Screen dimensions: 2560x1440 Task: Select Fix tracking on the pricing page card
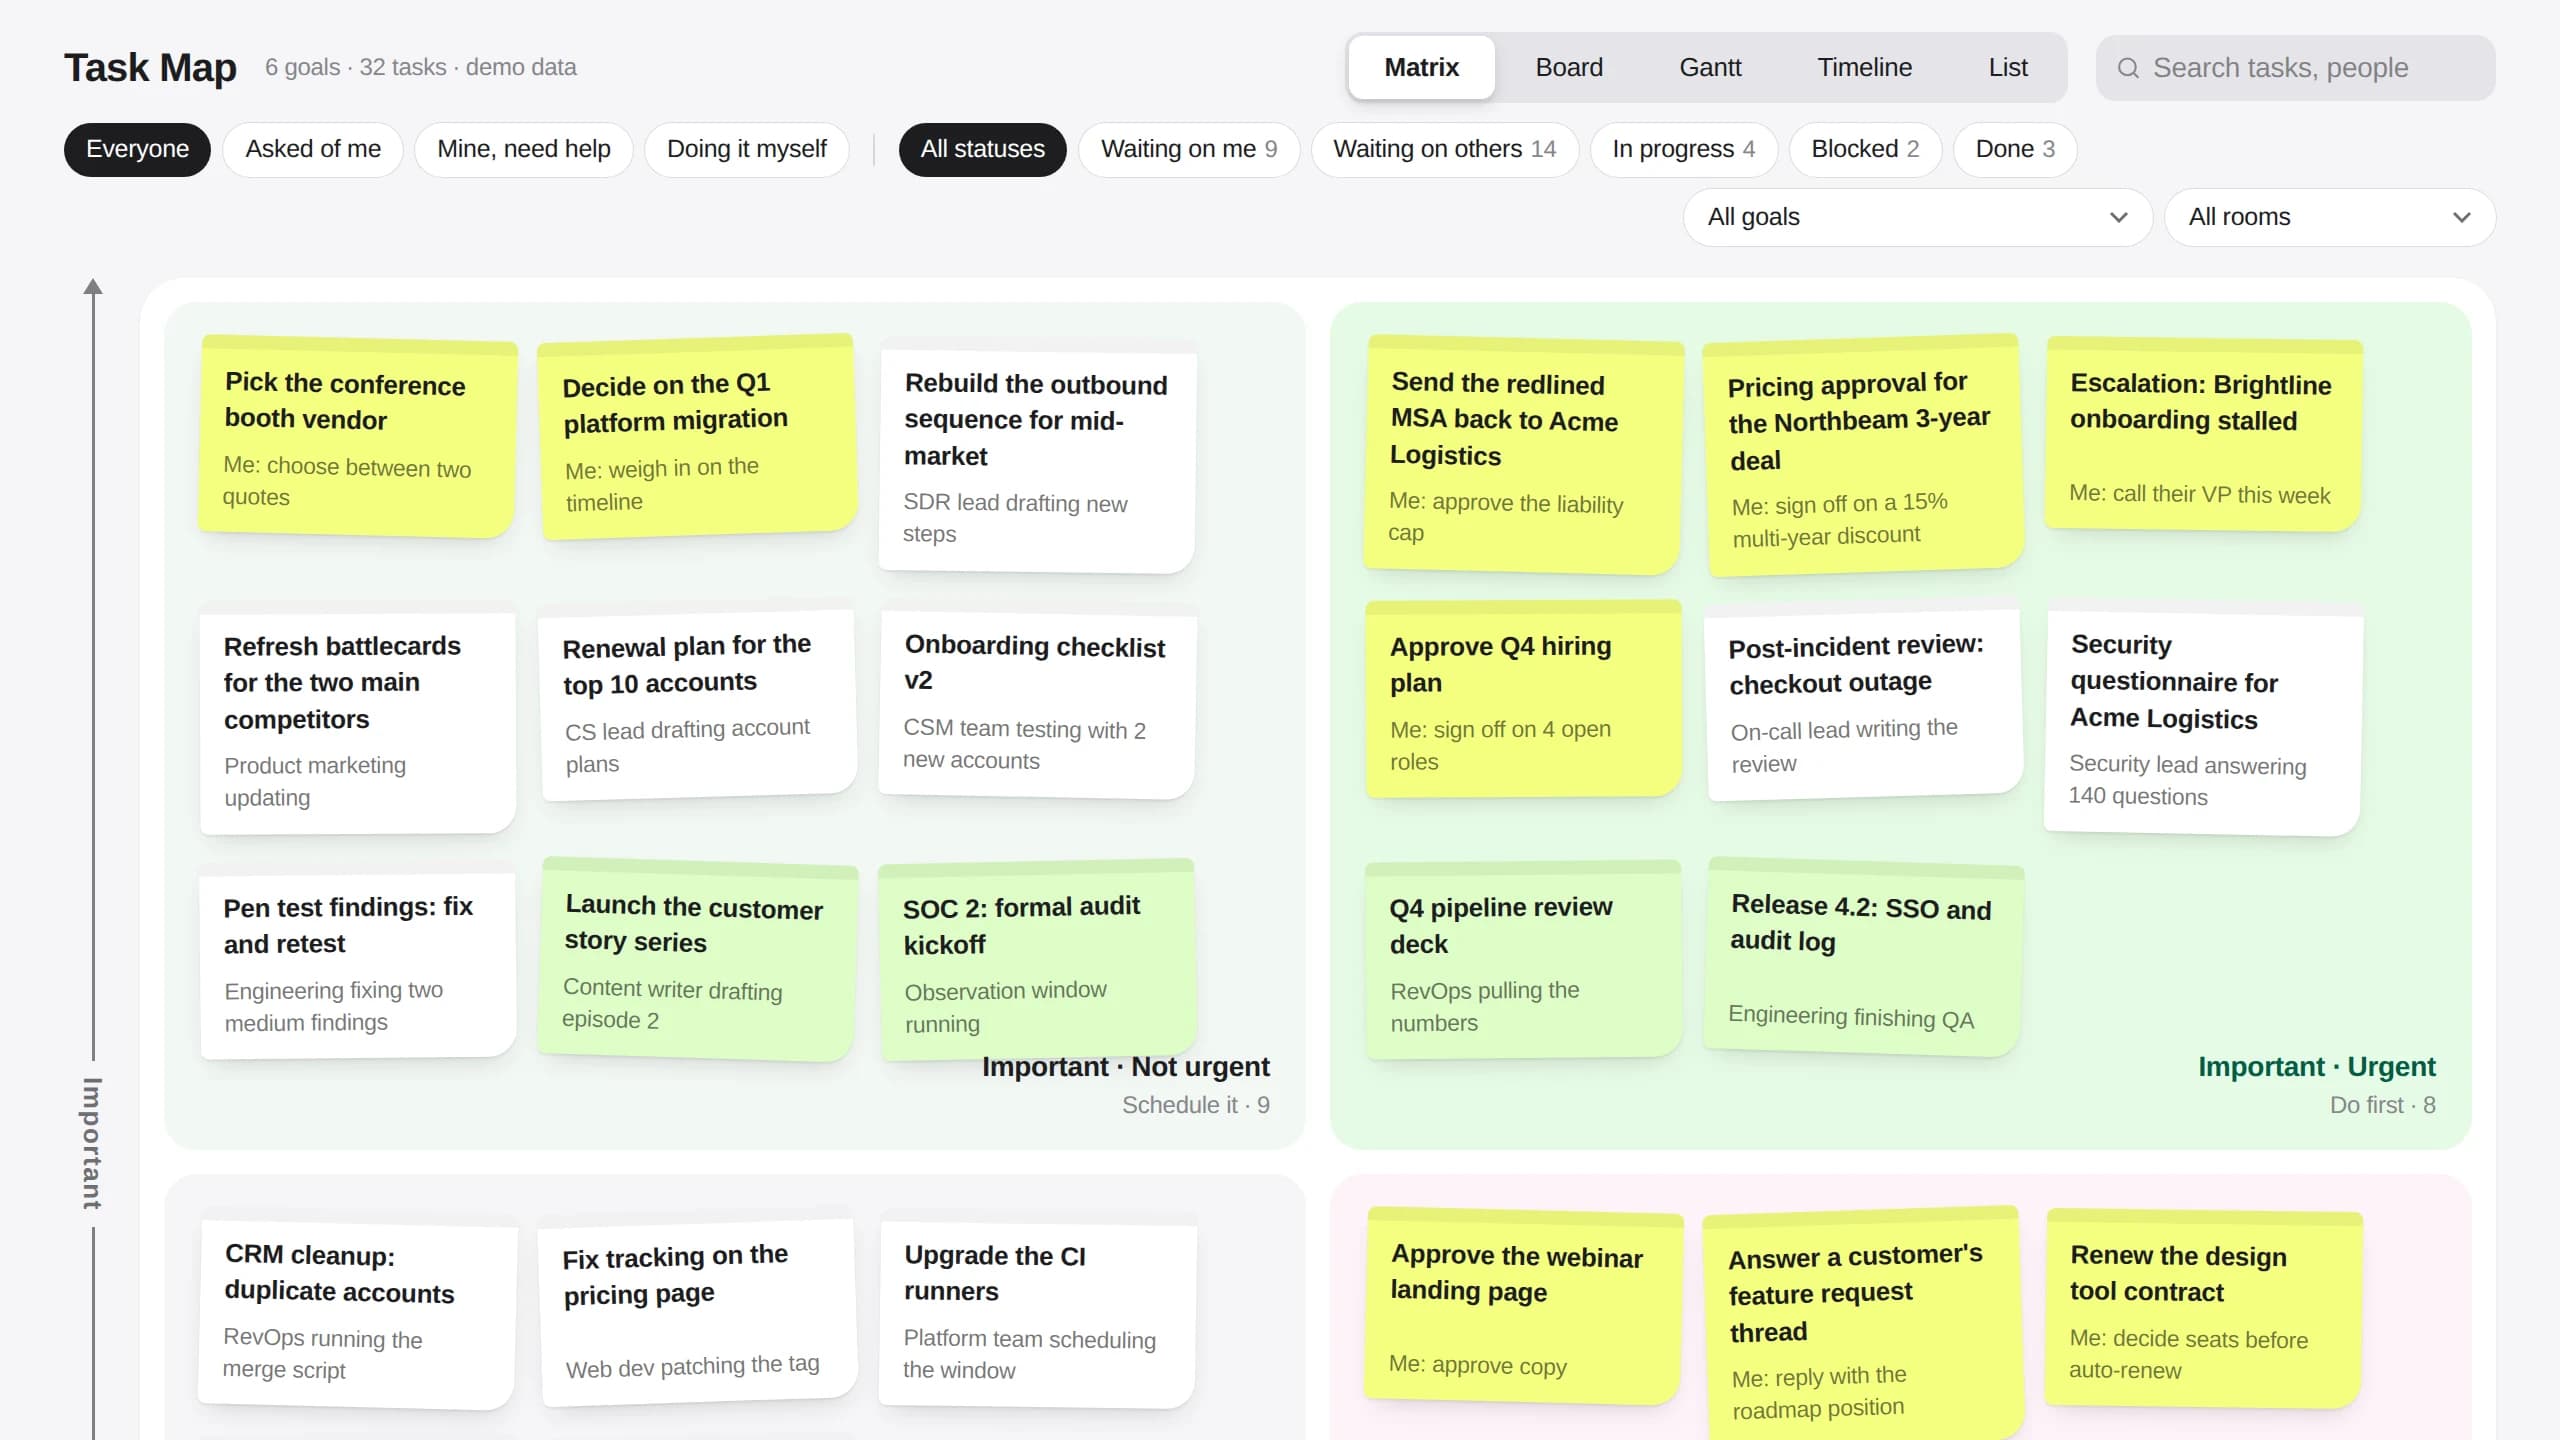point(697,1308)
